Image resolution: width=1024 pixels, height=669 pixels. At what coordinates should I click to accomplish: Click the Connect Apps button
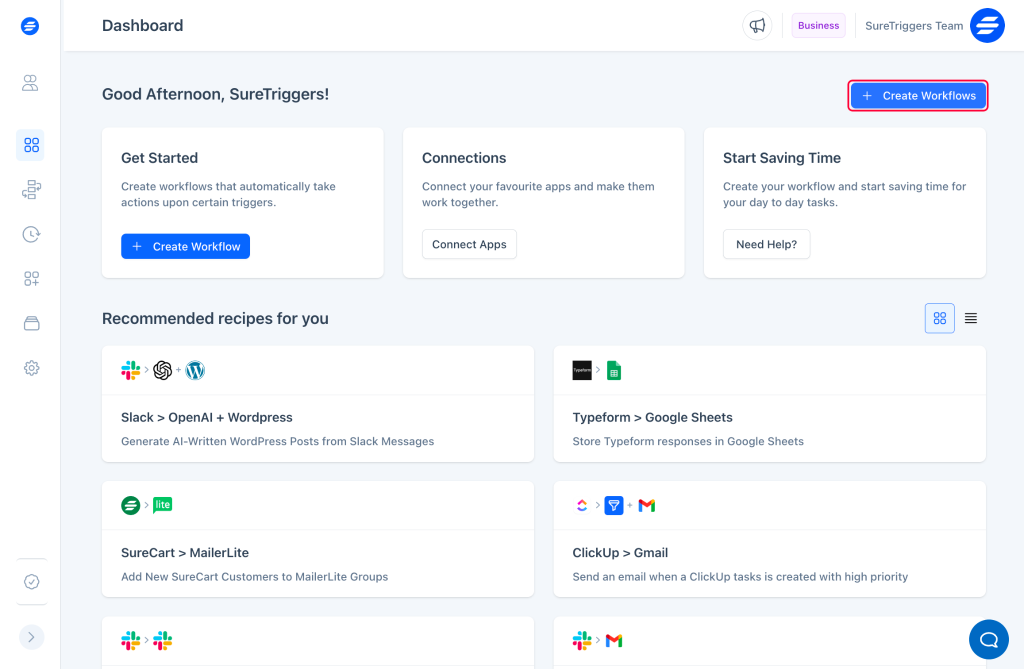(469, 243)
